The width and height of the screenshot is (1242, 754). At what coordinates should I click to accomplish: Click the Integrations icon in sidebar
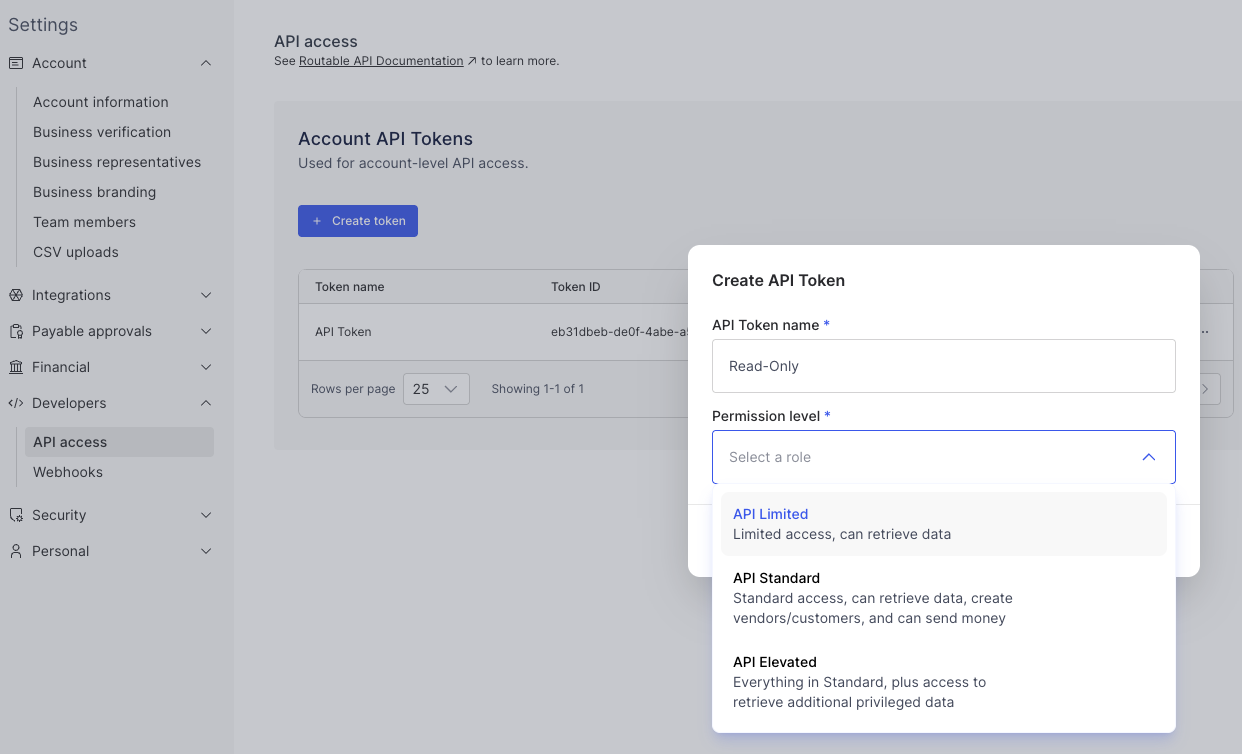click(x=16, y=295)
